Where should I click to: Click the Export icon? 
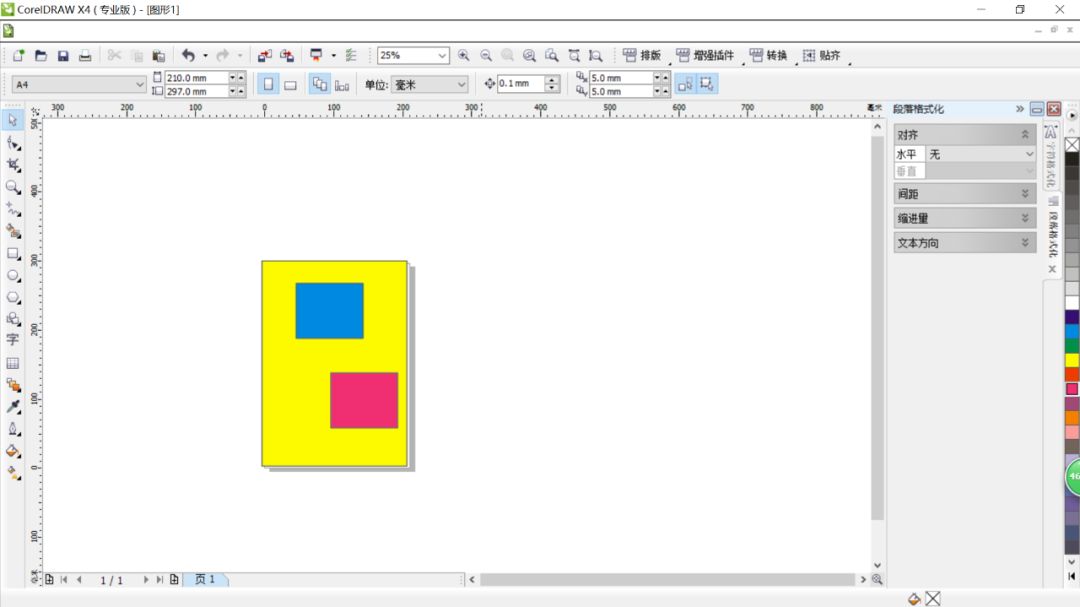287,55
